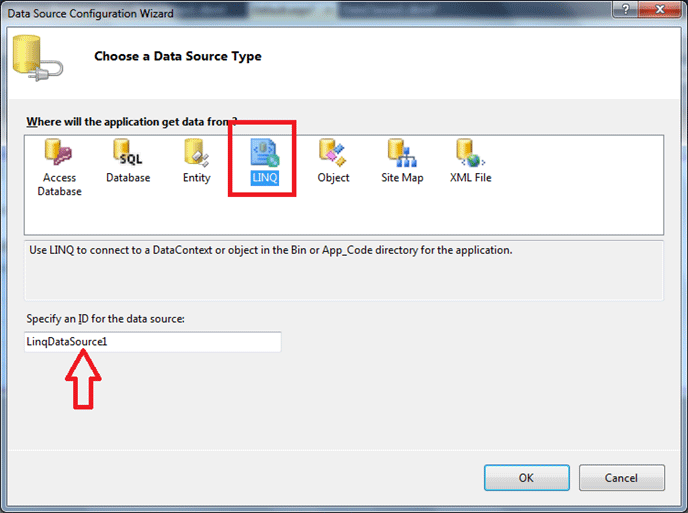
Task: Select the highlighted LINQ icon
Action: pos(264,152)
